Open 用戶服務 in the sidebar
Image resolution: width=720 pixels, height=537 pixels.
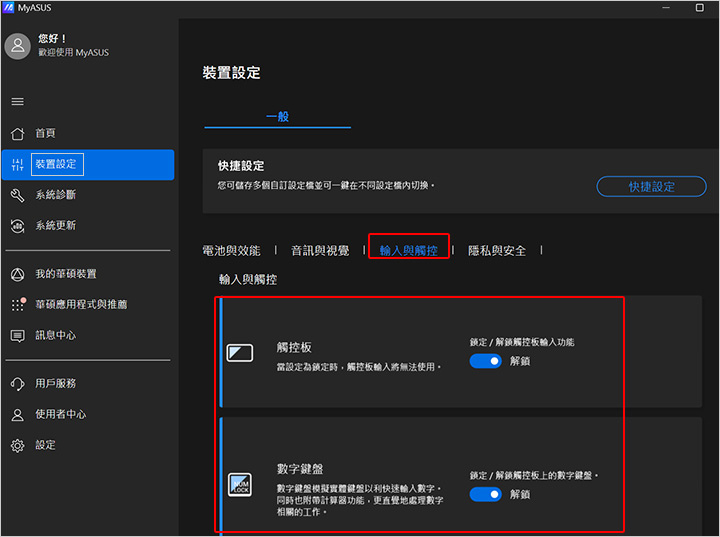click(88, 384)
